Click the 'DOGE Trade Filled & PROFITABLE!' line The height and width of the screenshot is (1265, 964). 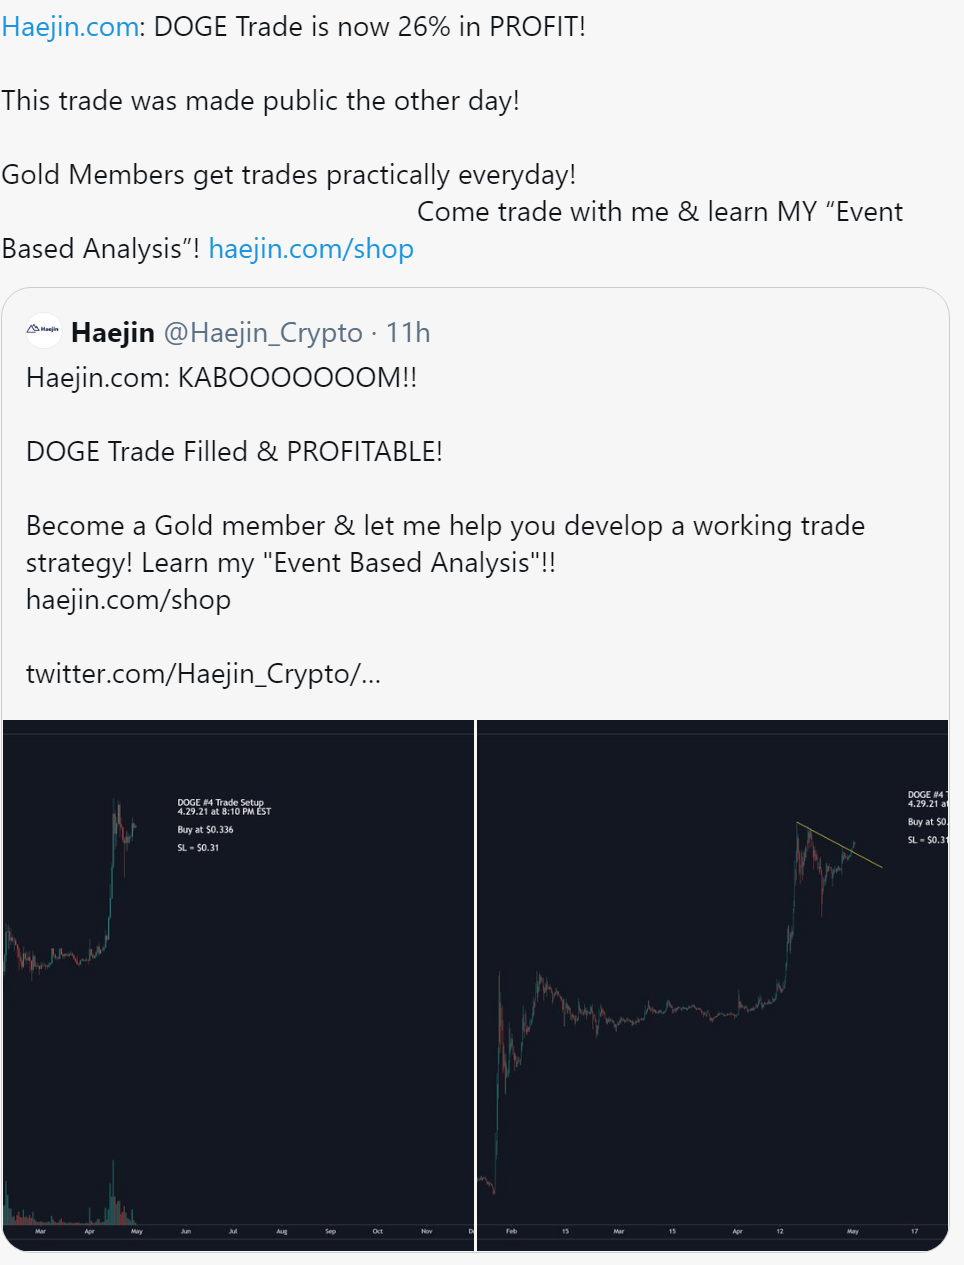234,452
